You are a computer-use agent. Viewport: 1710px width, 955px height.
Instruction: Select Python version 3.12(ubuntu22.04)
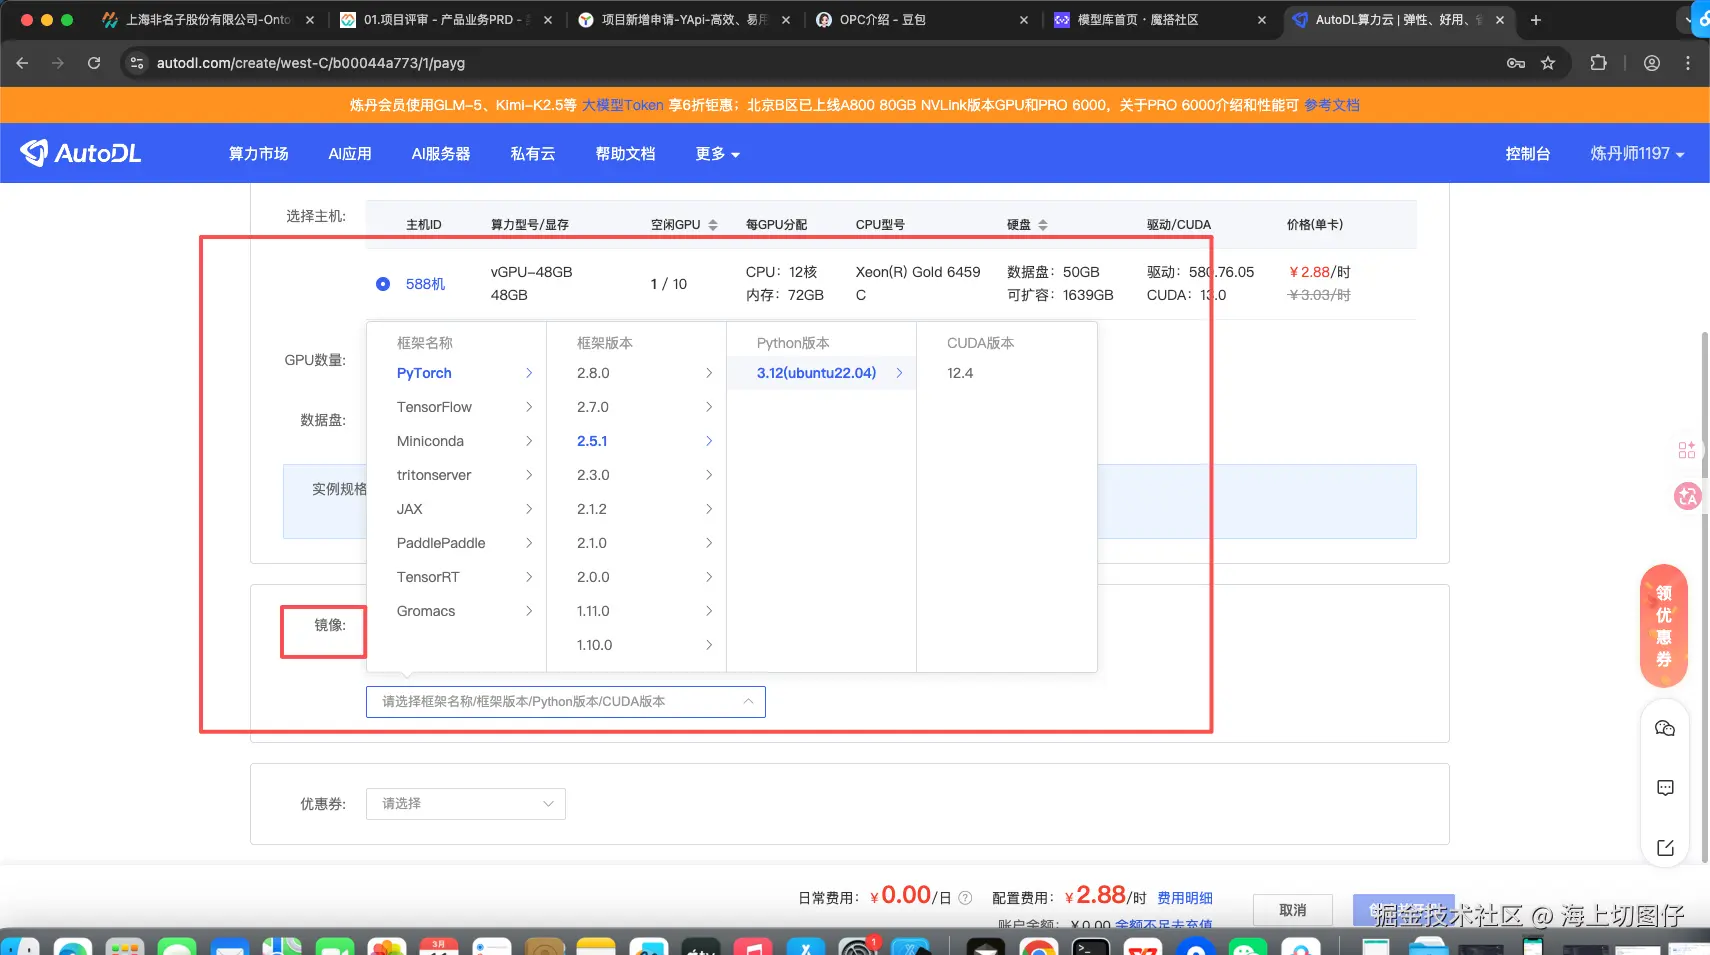click(822, 373)
